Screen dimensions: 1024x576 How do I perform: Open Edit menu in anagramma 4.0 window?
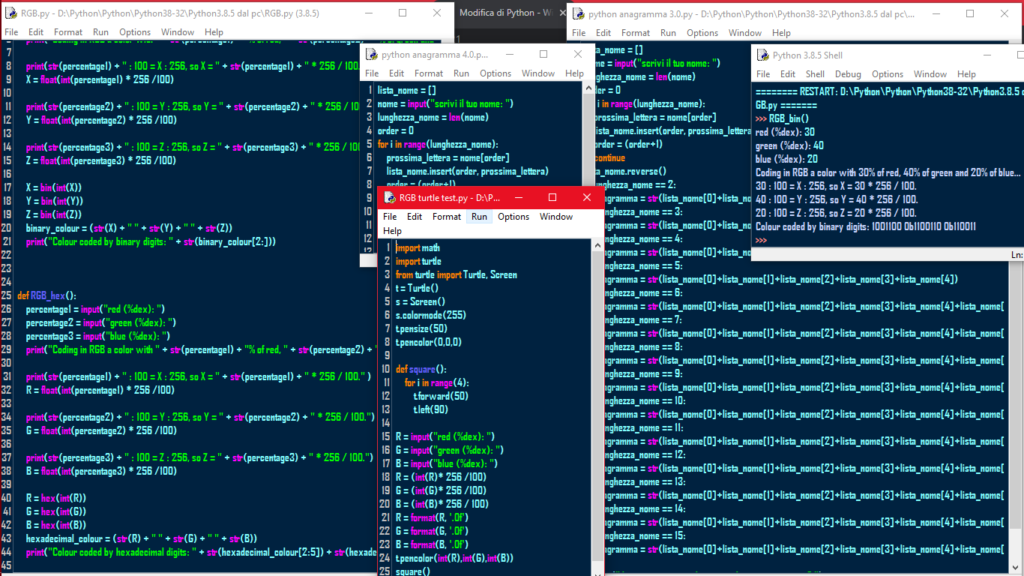tap(396, 74)
